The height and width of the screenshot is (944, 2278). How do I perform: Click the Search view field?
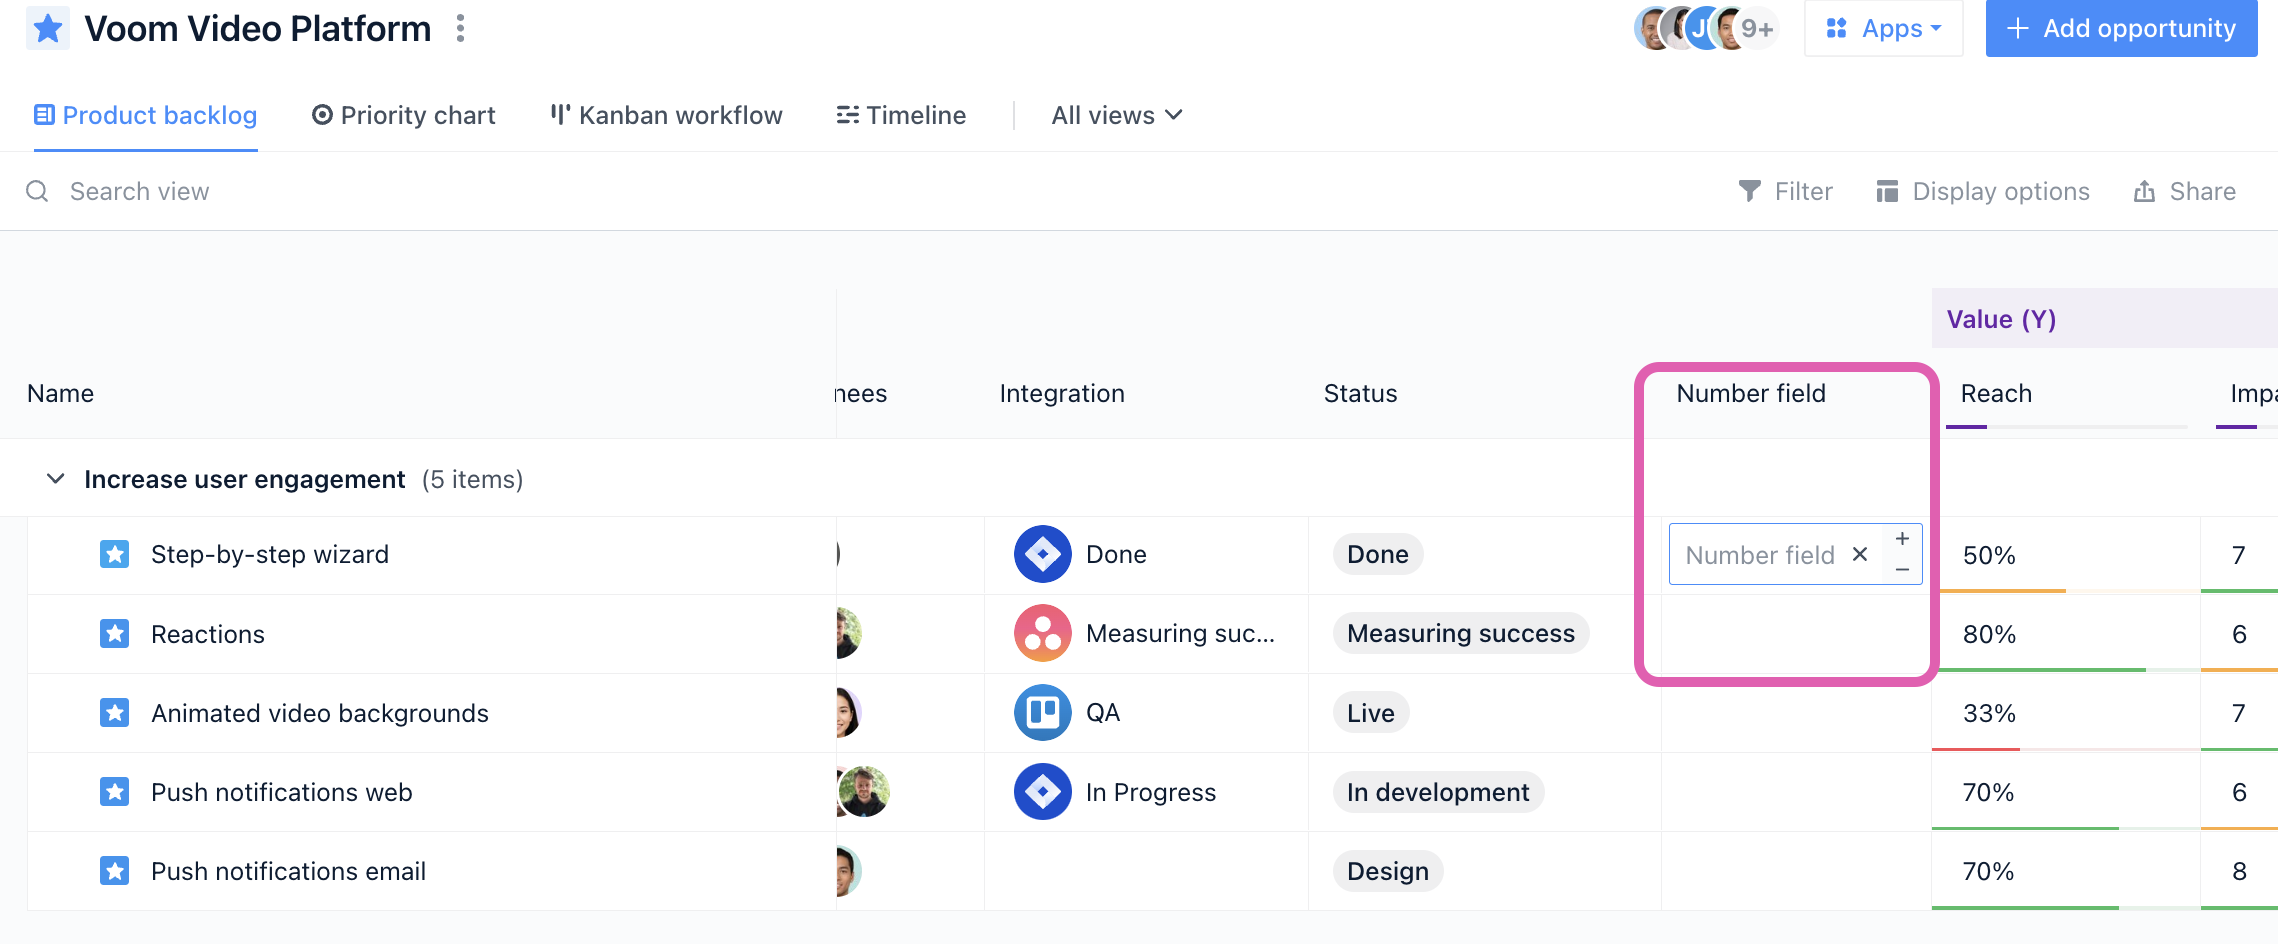pos(139,191)
